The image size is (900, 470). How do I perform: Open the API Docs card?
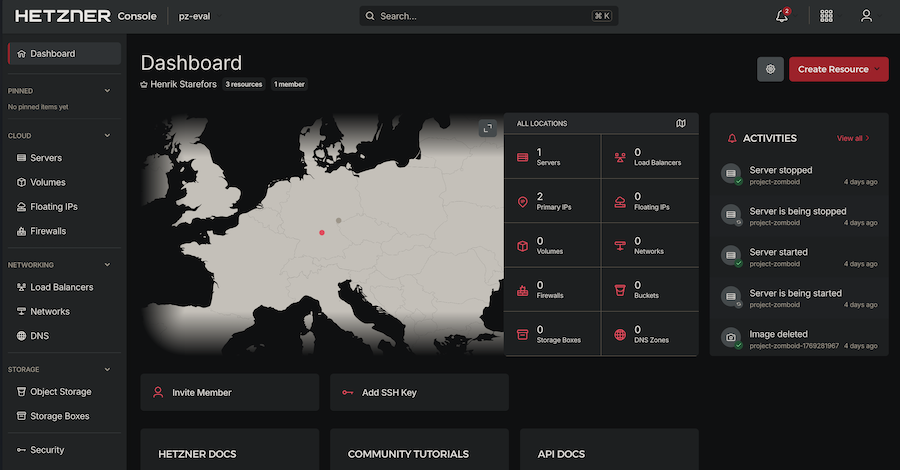point(609,449)
